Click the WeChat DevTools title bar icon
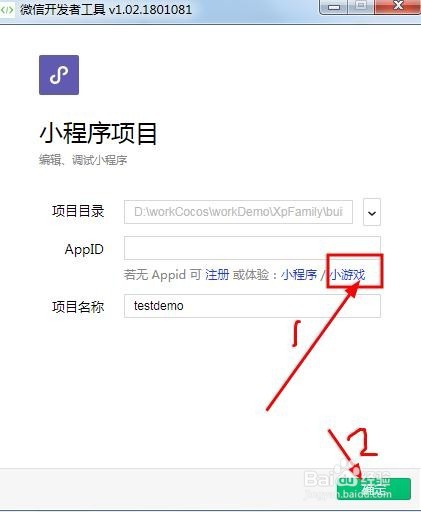The height and width of the screenshot is (512, 421). click(x=7, y=10)
